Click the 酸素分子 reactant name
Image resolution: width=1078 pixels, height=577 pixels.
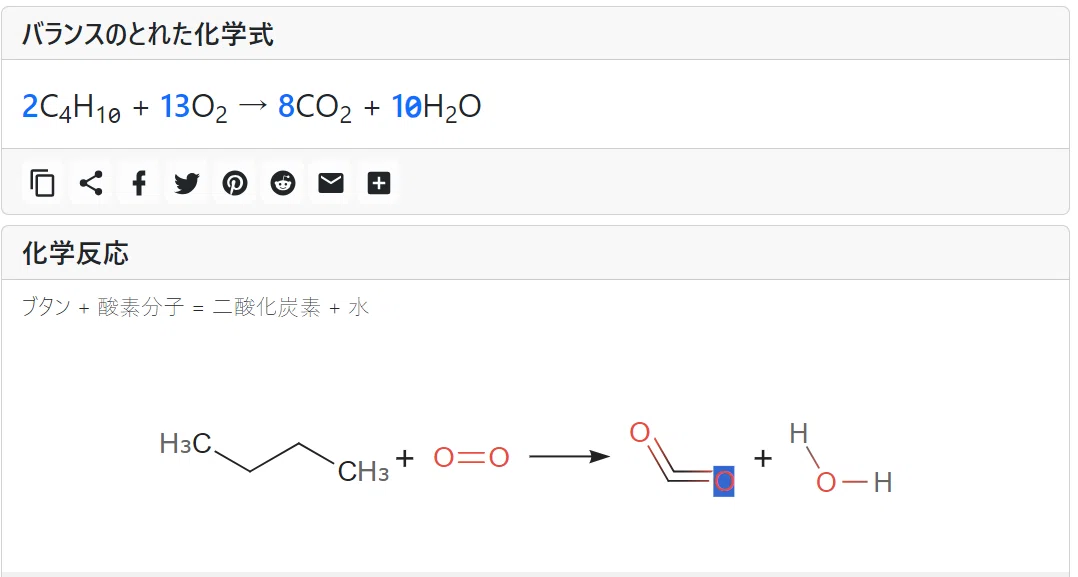pos(141,307)
